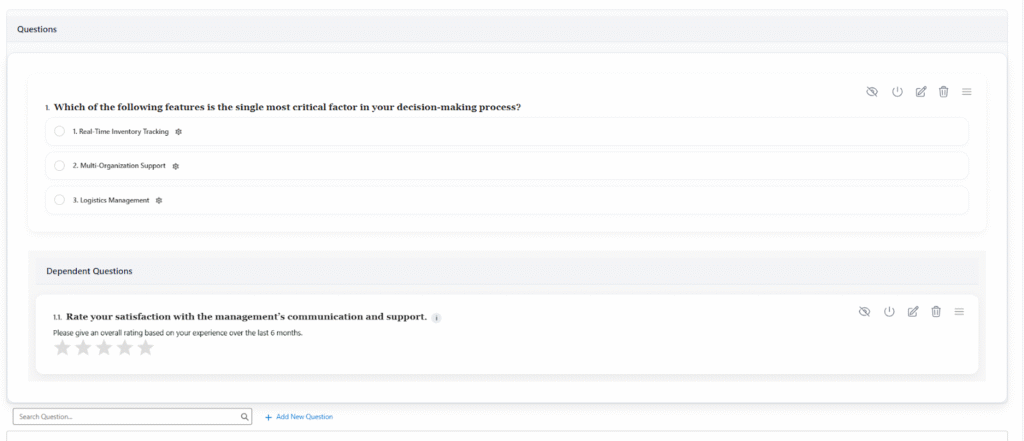Select the Real-Time Inventory Tracking radio option
Screen dimensions: 1024x441
tap(60, 132)
